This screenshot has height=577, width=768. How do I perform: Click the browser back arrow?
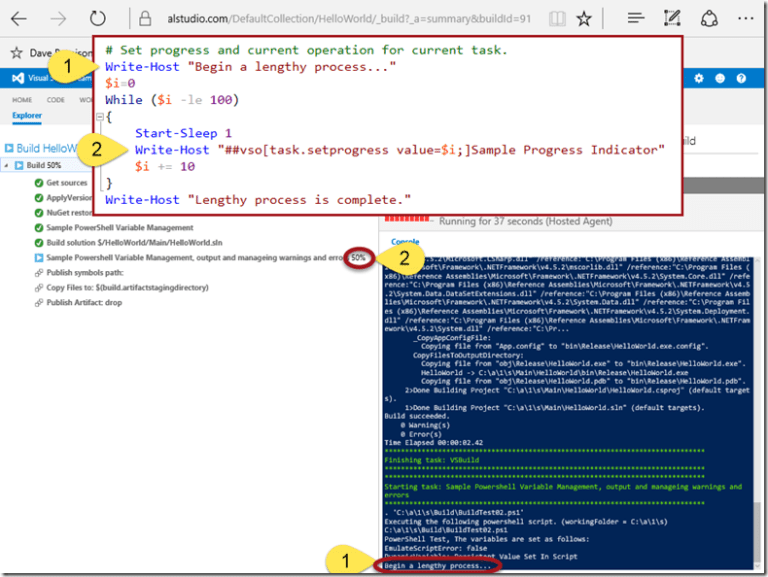pyautogui.click(x=19, y=19)
